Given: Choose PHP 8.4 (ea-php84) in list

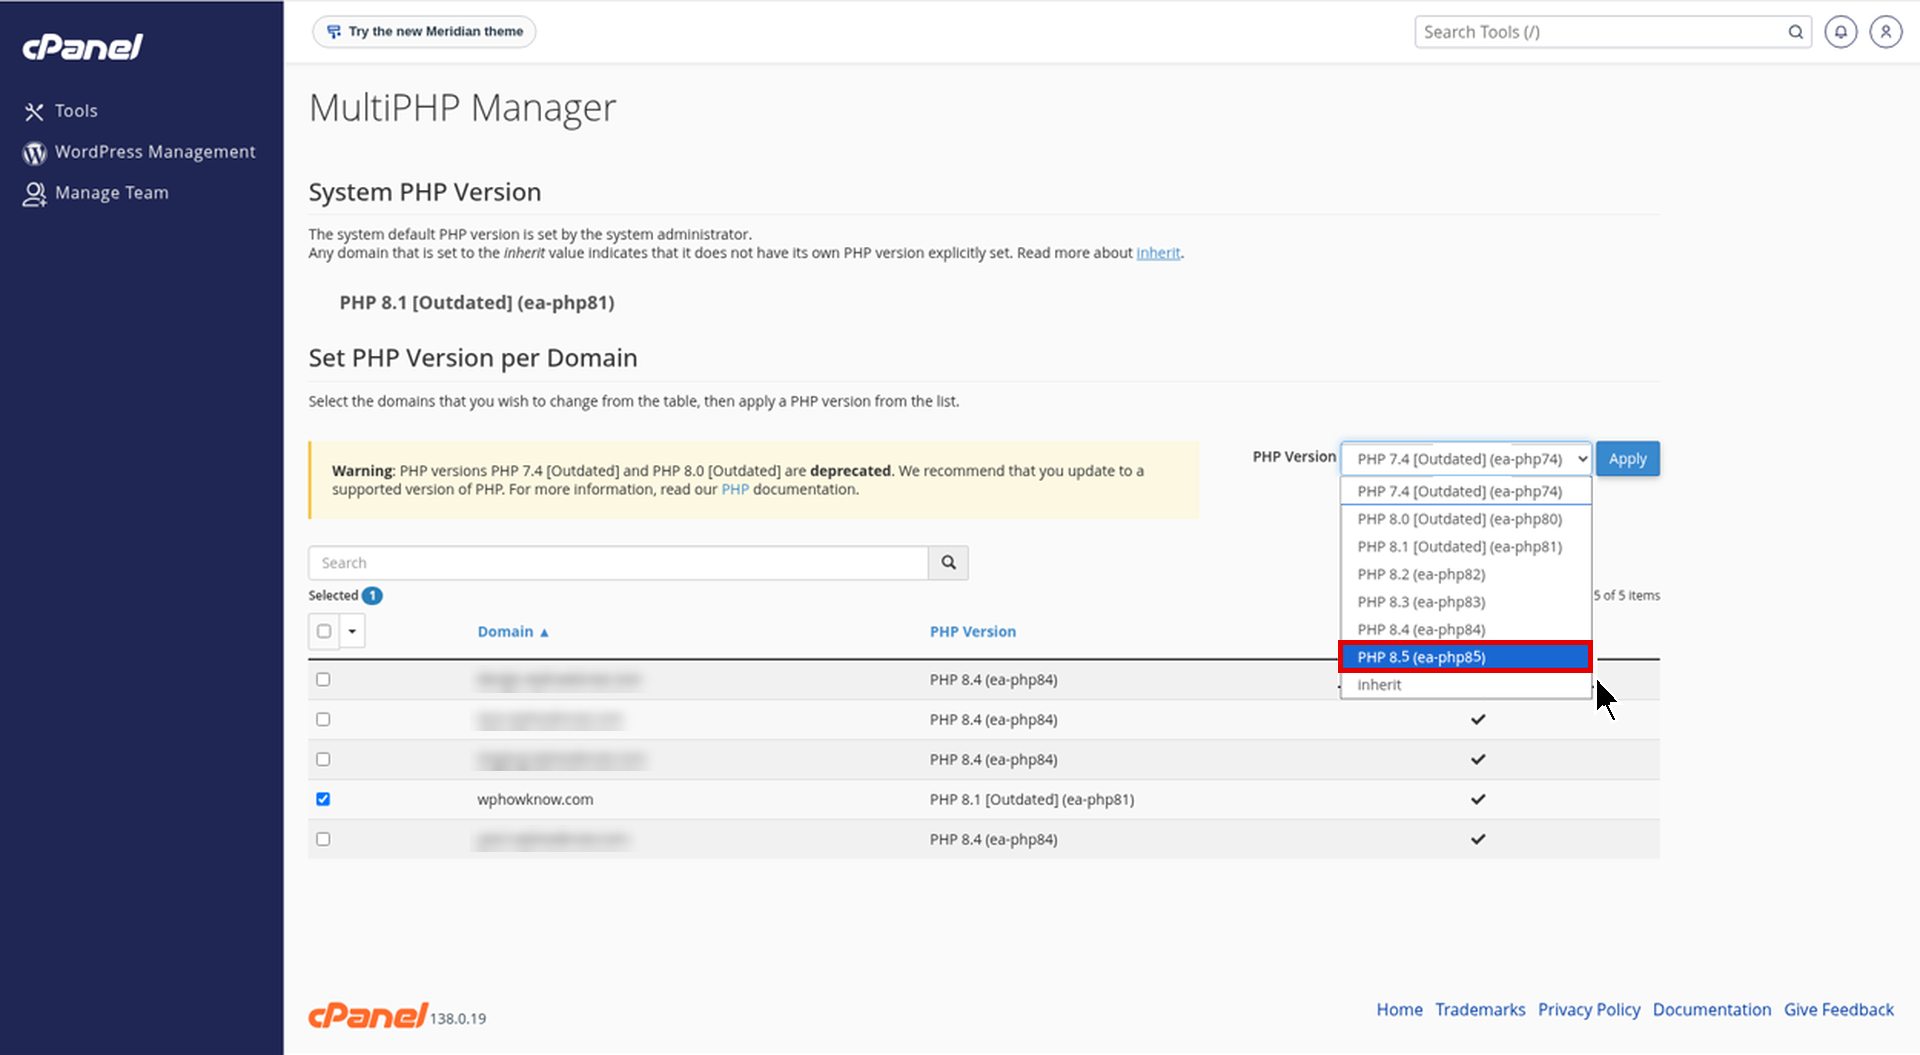Looking at the screenshot, I should pyautogui.click(x=1466, y=630).
